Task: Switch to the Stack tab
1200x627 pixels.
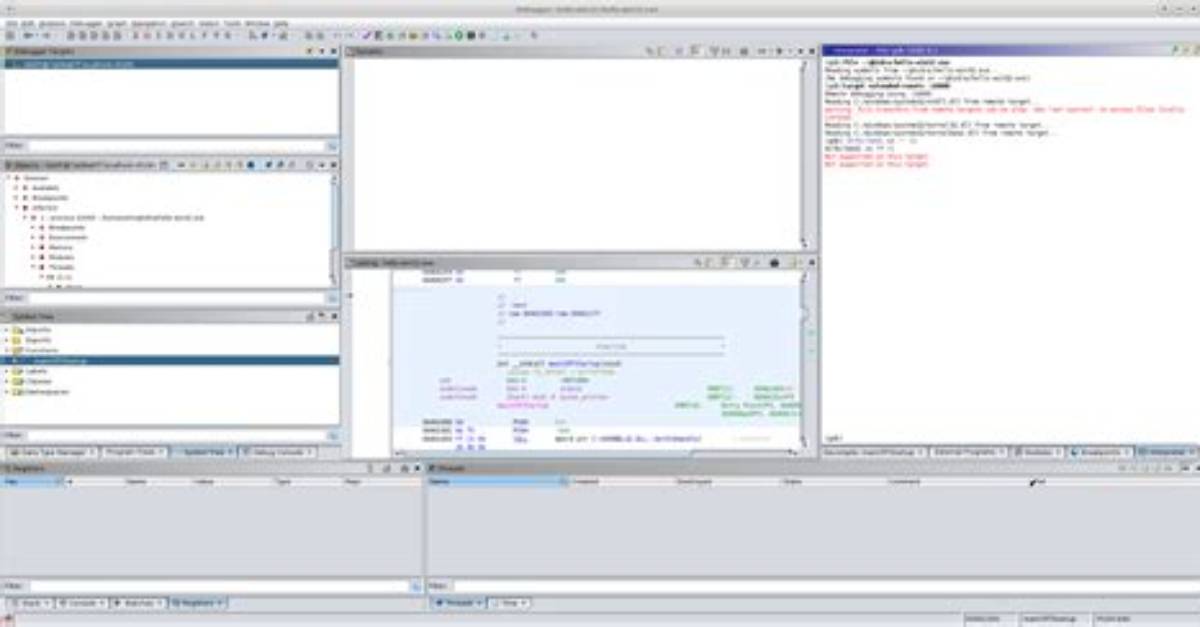Action: 29,603
